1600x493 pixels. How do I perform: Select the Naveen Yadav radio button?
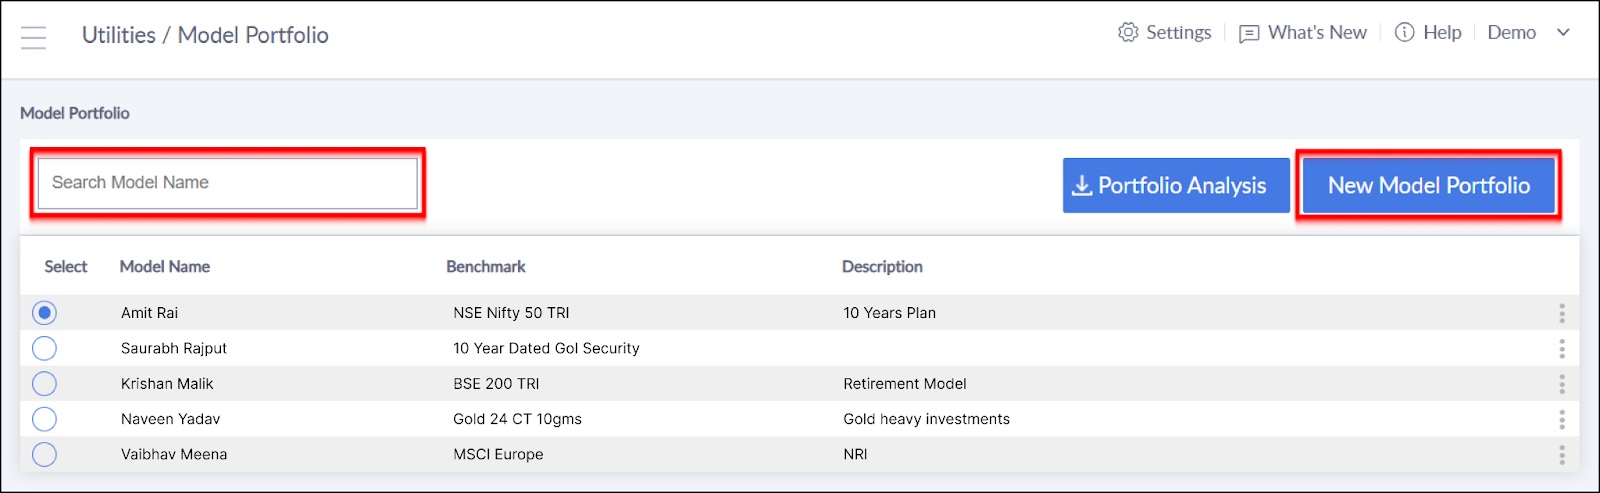point(44,419)
